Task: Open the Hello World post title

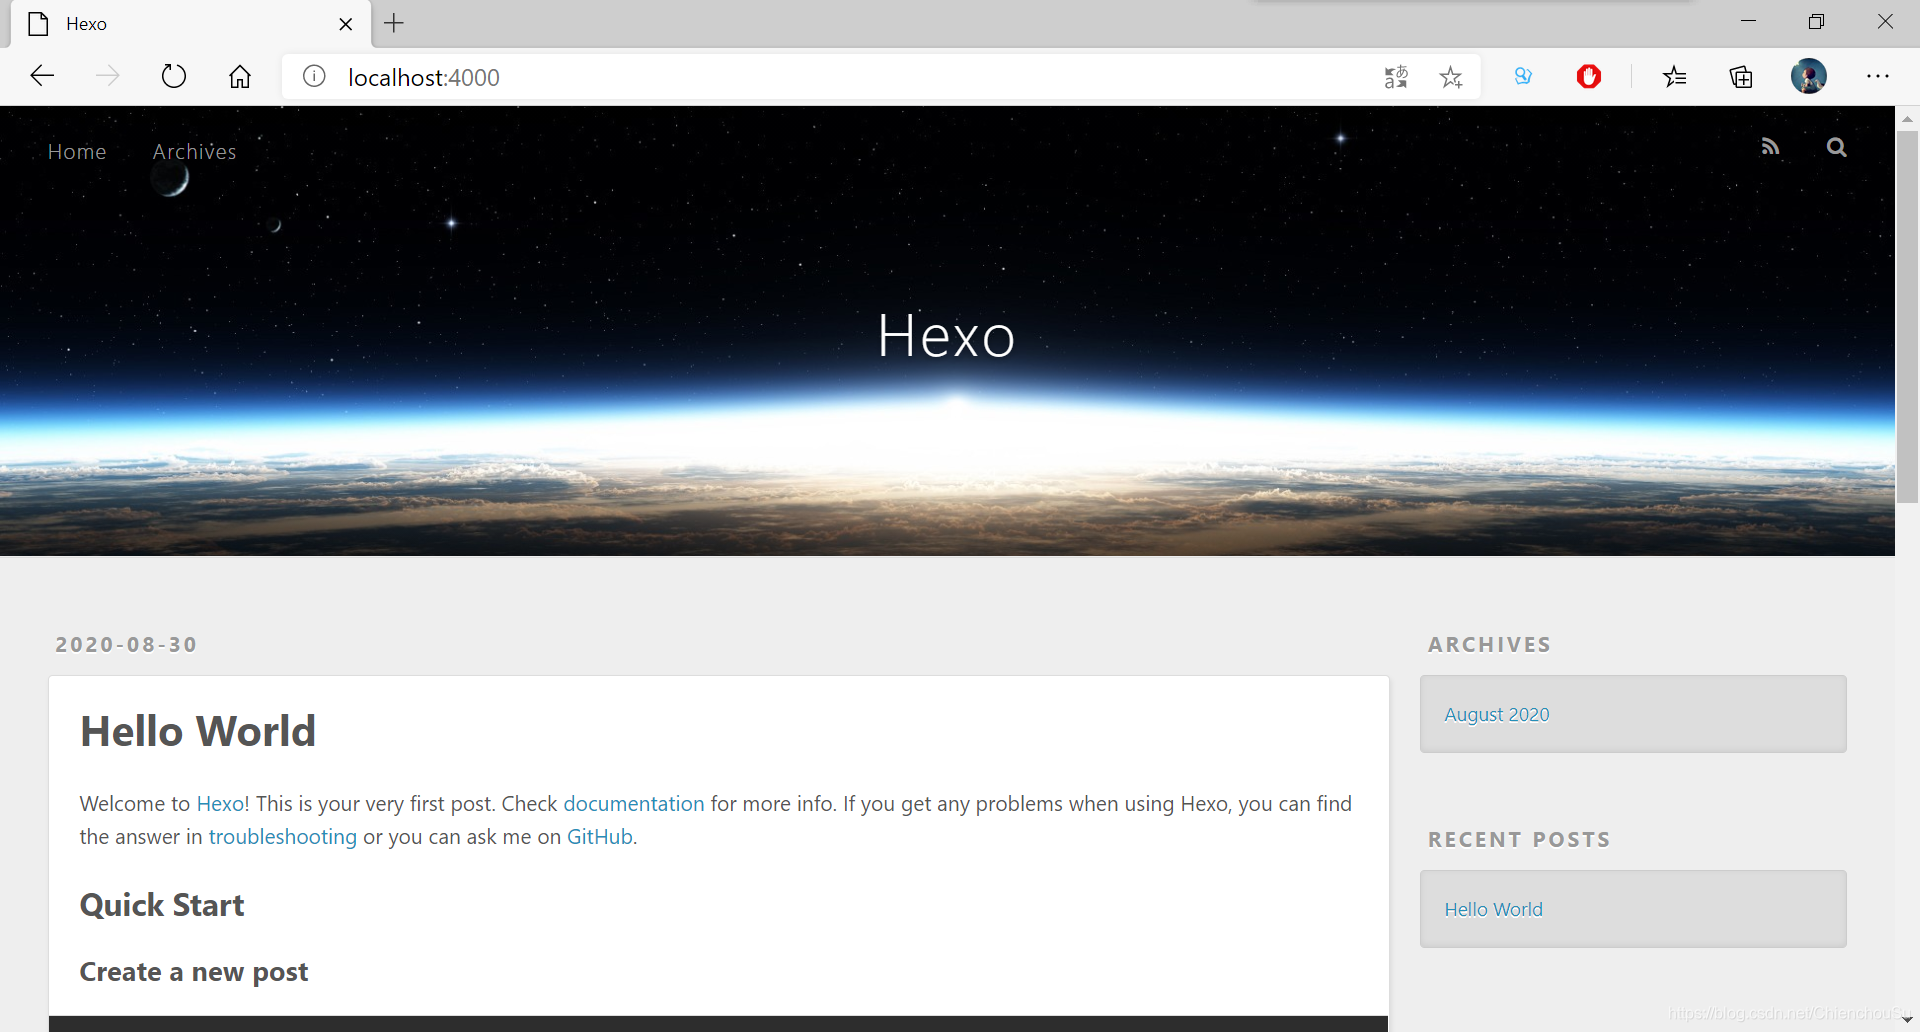Action: tap(198, 731)
